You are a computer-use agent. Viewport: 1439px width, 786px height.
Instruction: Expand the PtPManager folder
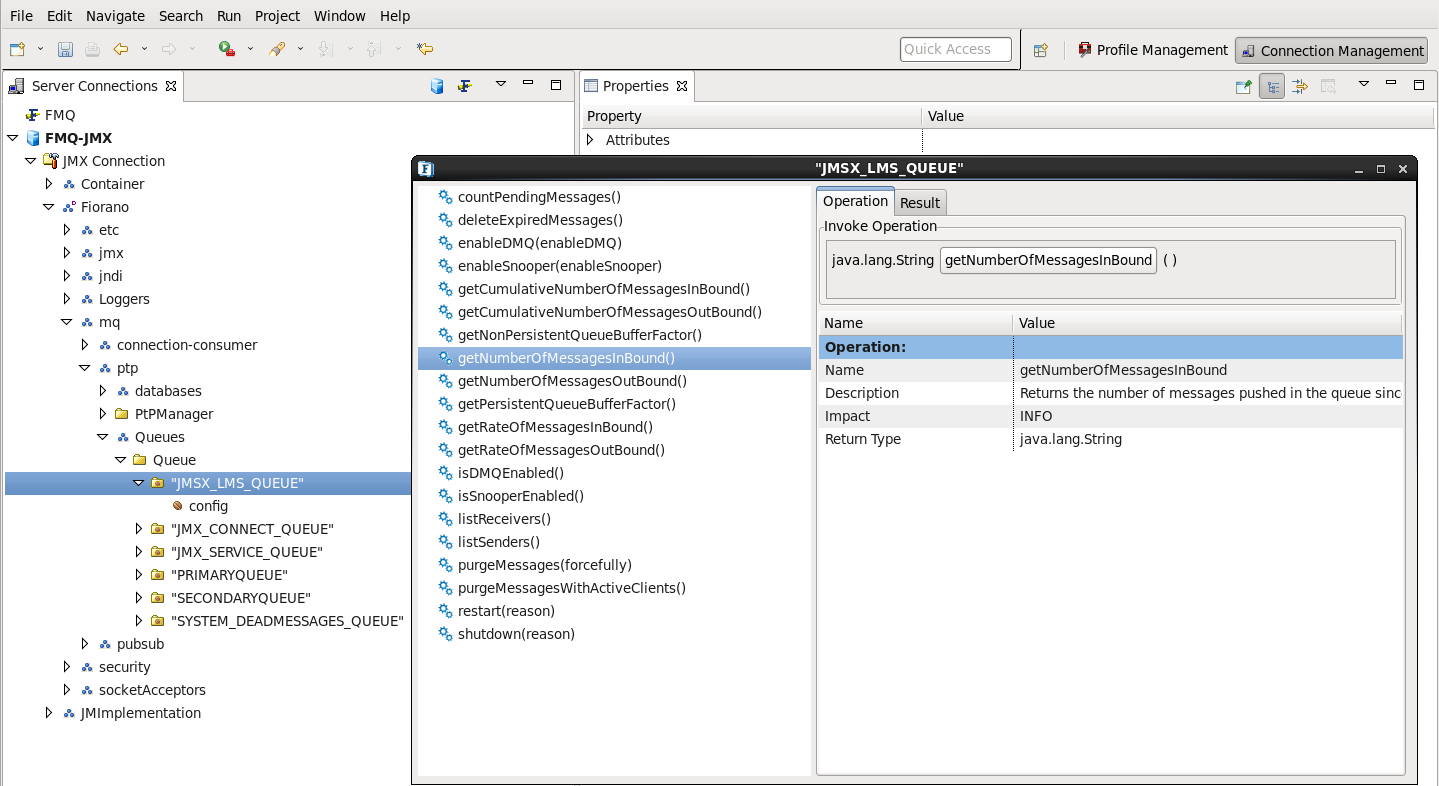click(x=102, y=414)
